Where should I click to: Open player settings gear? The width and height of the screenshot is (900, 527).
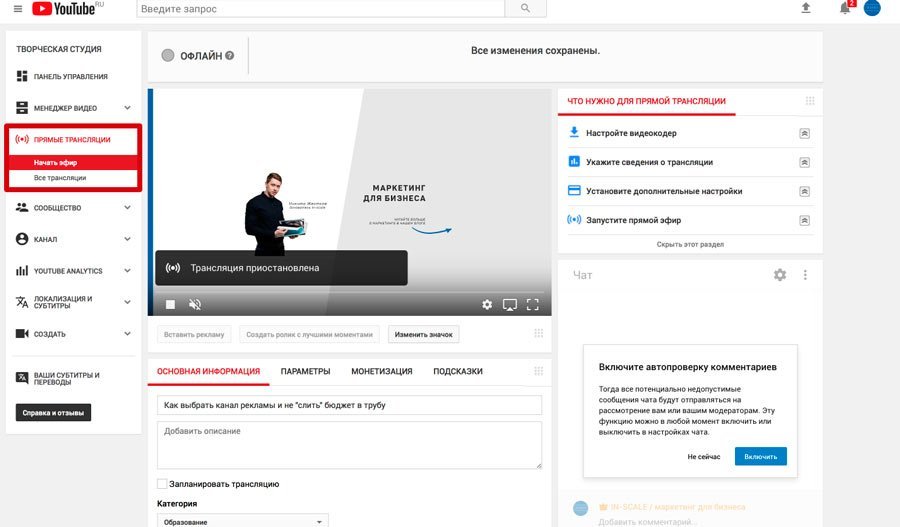487,304
